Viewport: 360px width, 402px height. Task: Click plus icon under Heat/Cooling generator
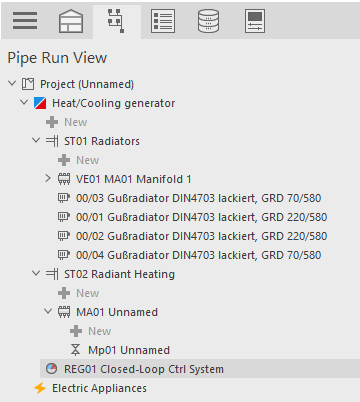(x=52, y=122)
